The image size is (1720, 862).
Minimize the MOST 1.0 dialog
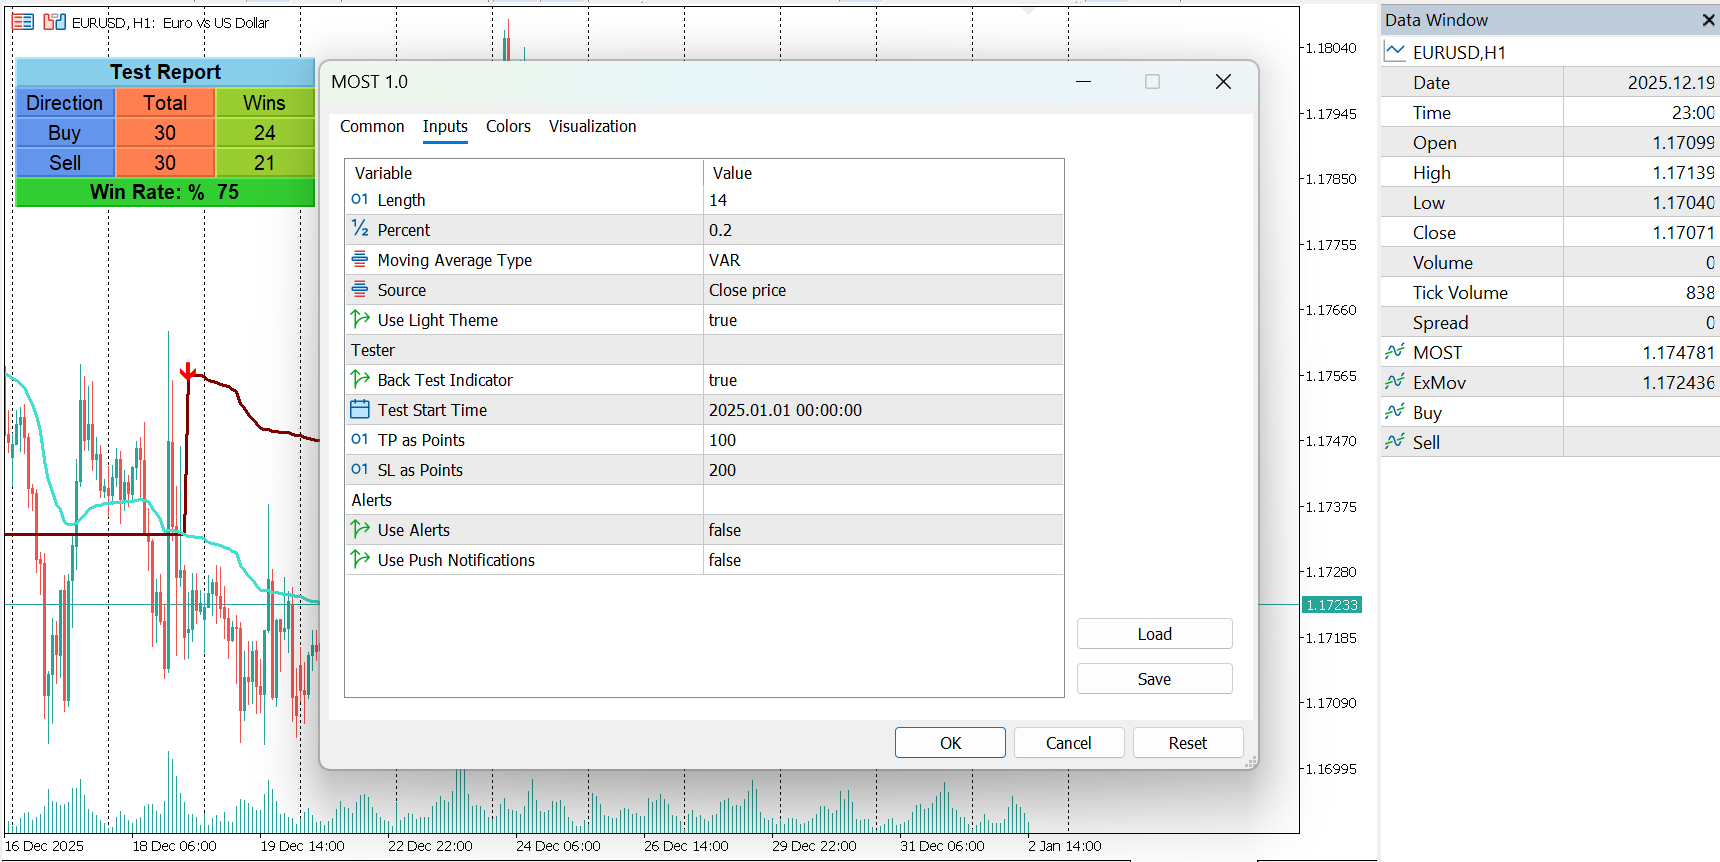click(x=1083, y=82)
